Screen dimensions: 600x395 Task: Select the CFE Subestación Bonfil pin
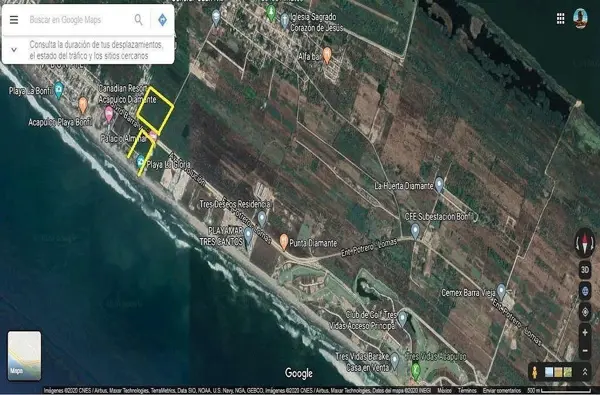pyautogui.click(x=415, y=231)
